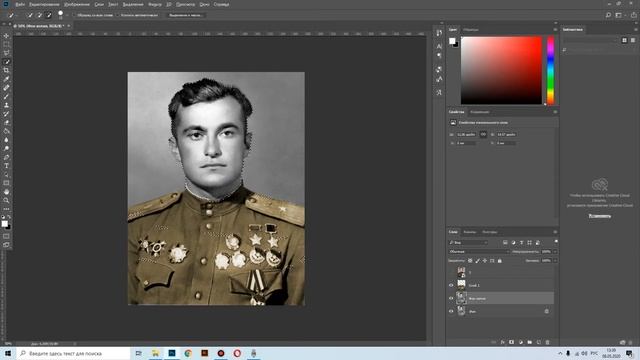Click Subtract from selection mode icon
Viewport: 640px width, 360px height.
[49, 15]
